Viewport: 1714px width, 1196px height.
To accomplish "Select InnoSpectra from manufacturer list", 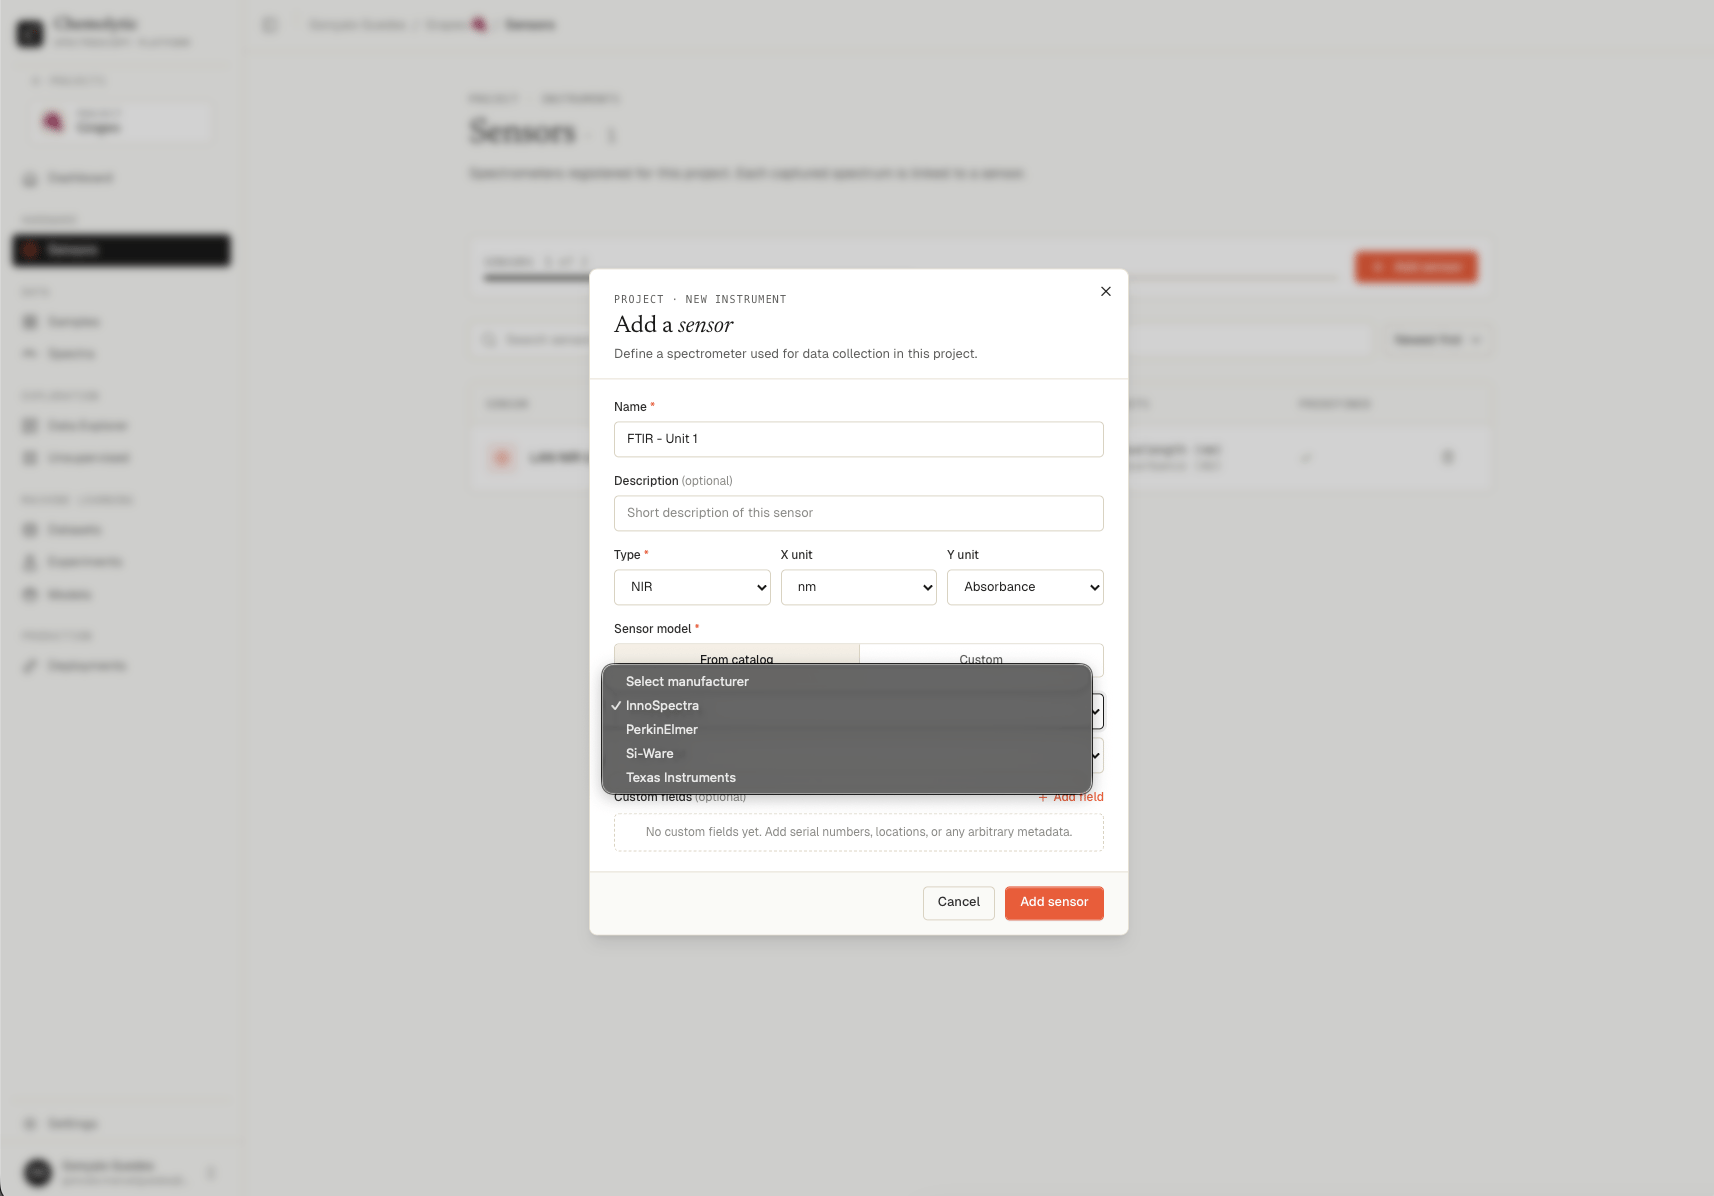I will coord(846,706).
